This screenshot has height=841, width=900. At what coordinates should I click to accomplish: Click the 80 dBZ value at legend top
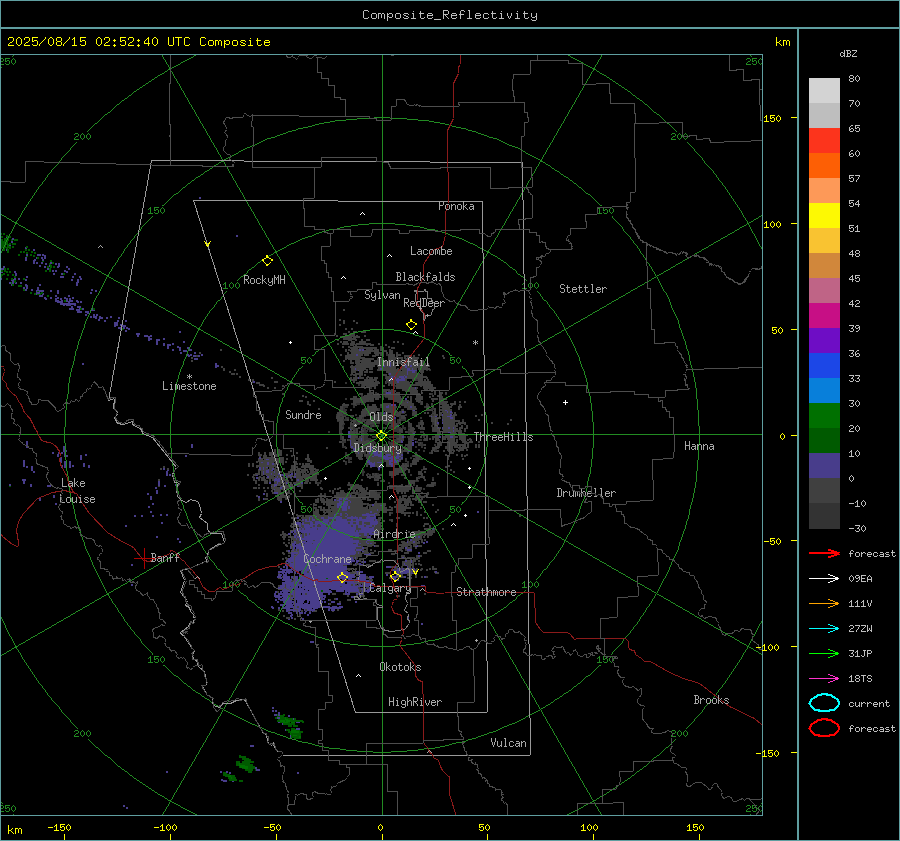pyautogui.click(x=854, y=79)
